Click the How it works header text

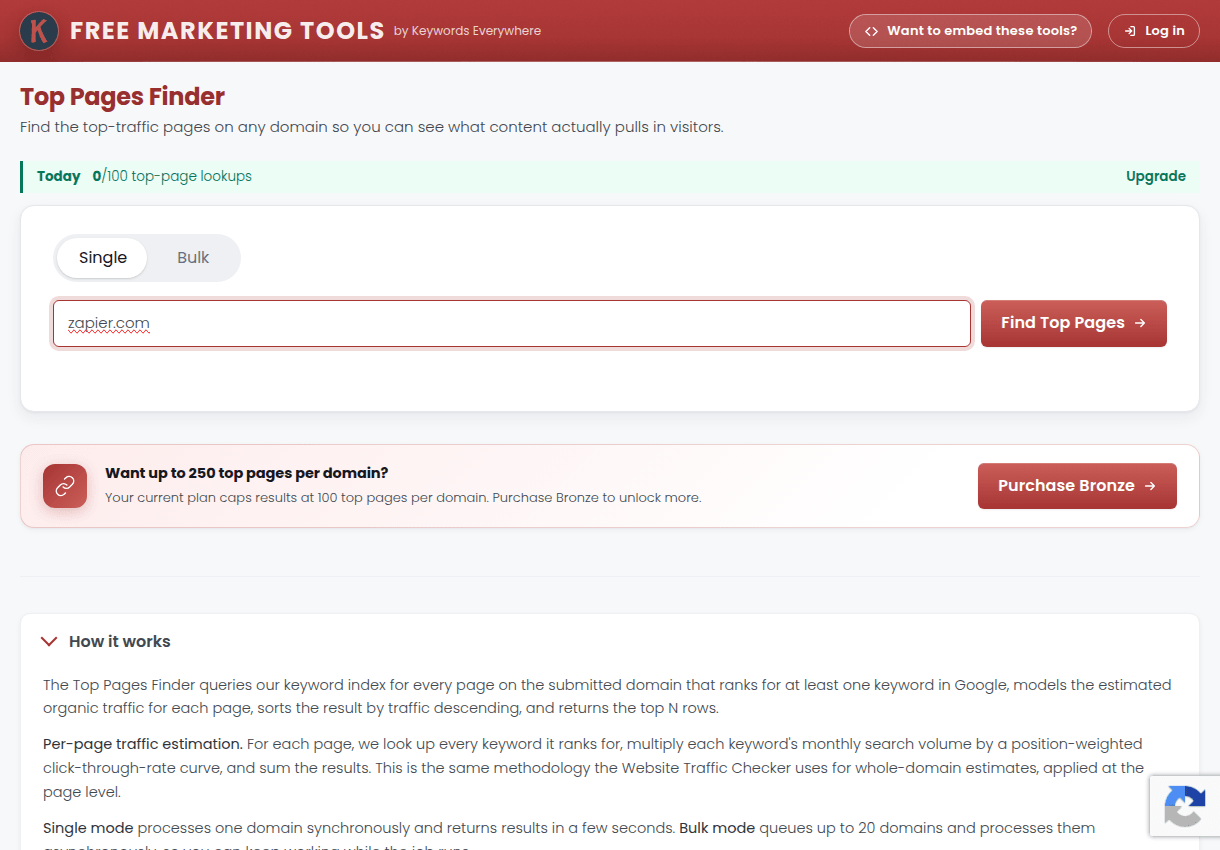(120, 641)
